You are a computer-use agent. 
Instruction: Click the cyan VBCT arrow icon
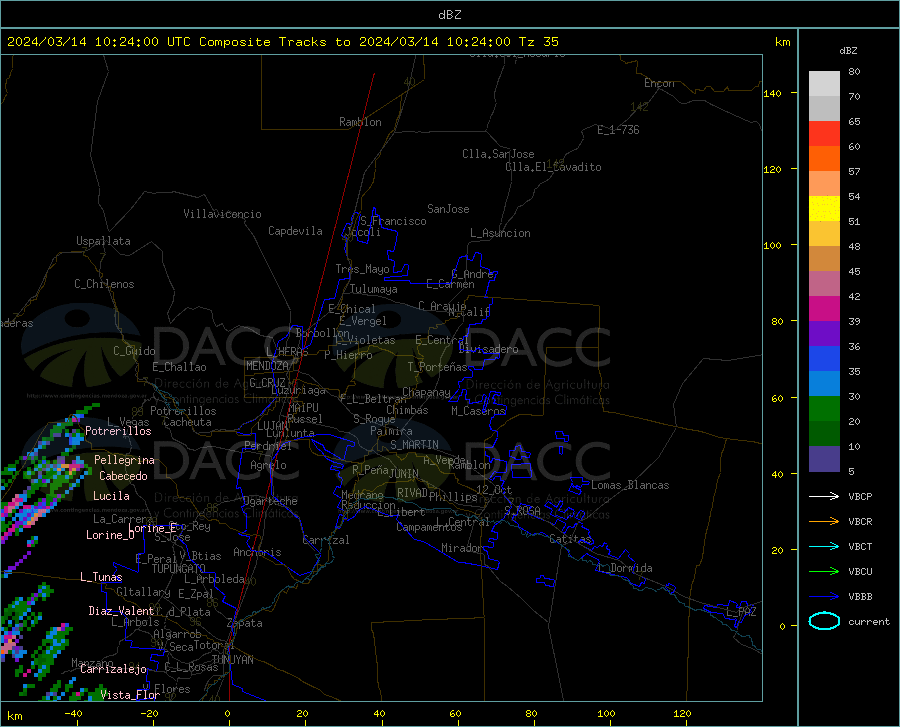pos(824,546)
